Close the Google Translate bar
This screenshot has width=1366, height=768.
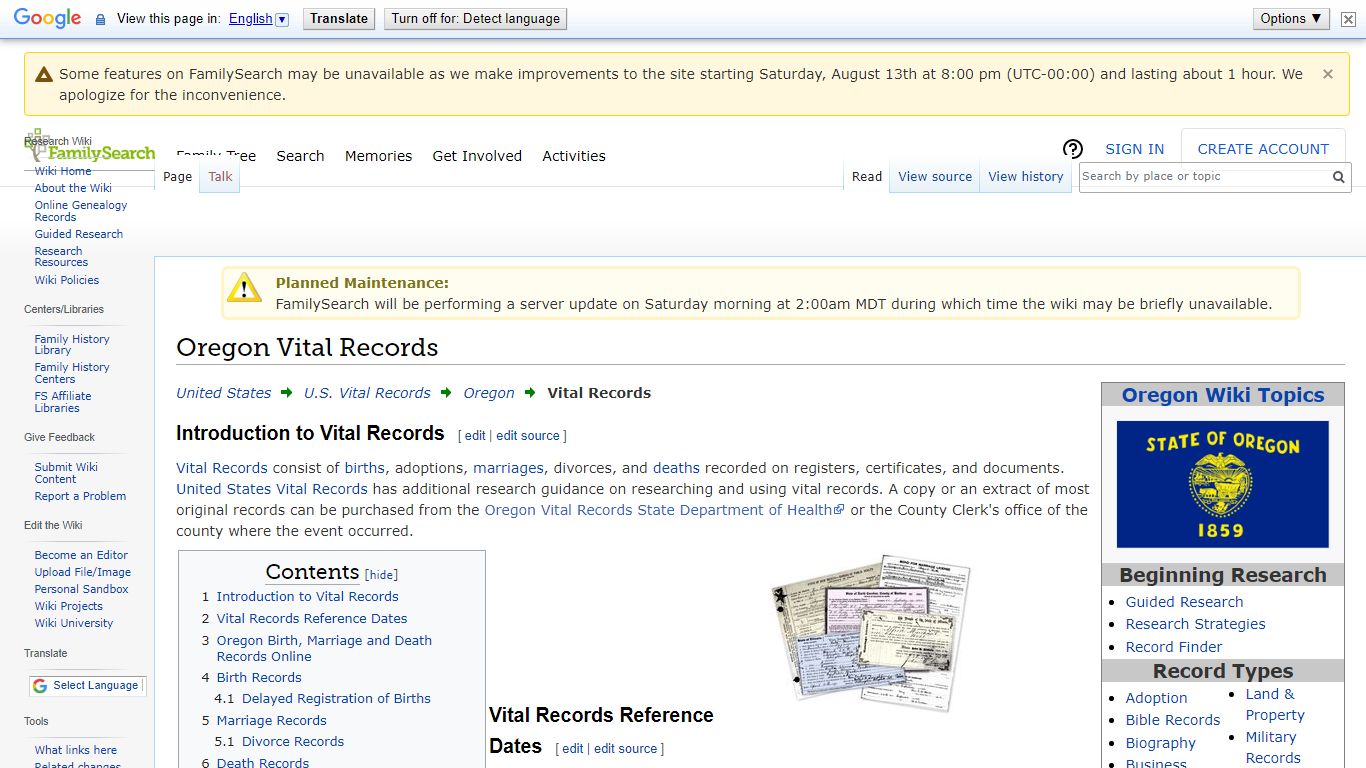pos(1348,19)
